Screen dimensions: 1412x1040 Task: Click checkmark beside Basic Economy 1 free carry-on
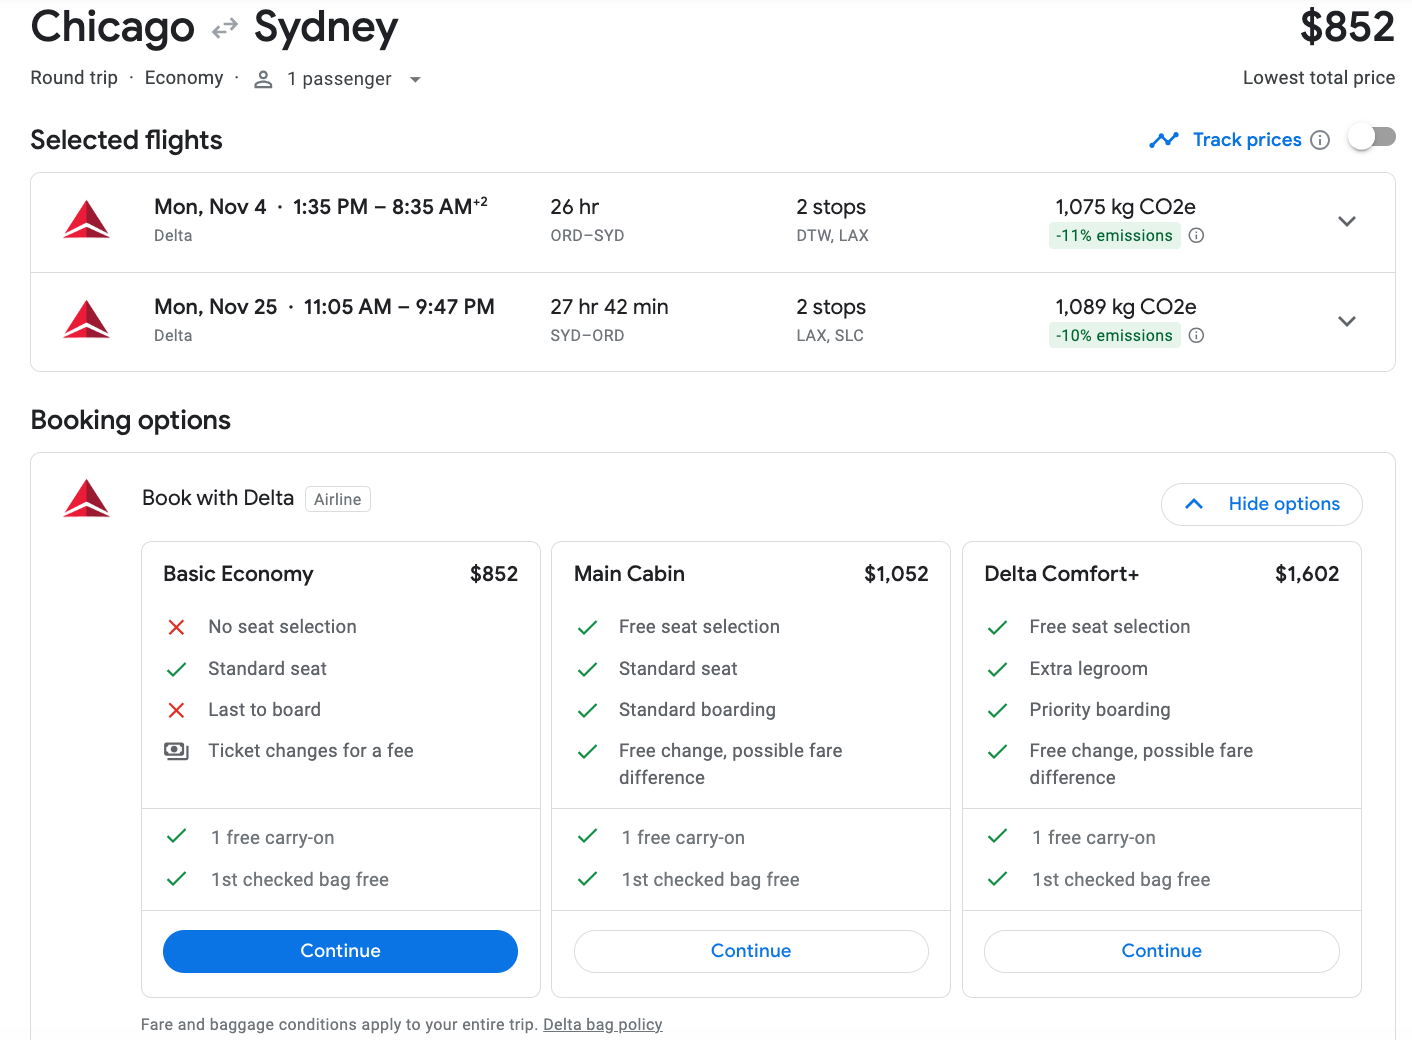pyautogui.click(x=177, y=836)
